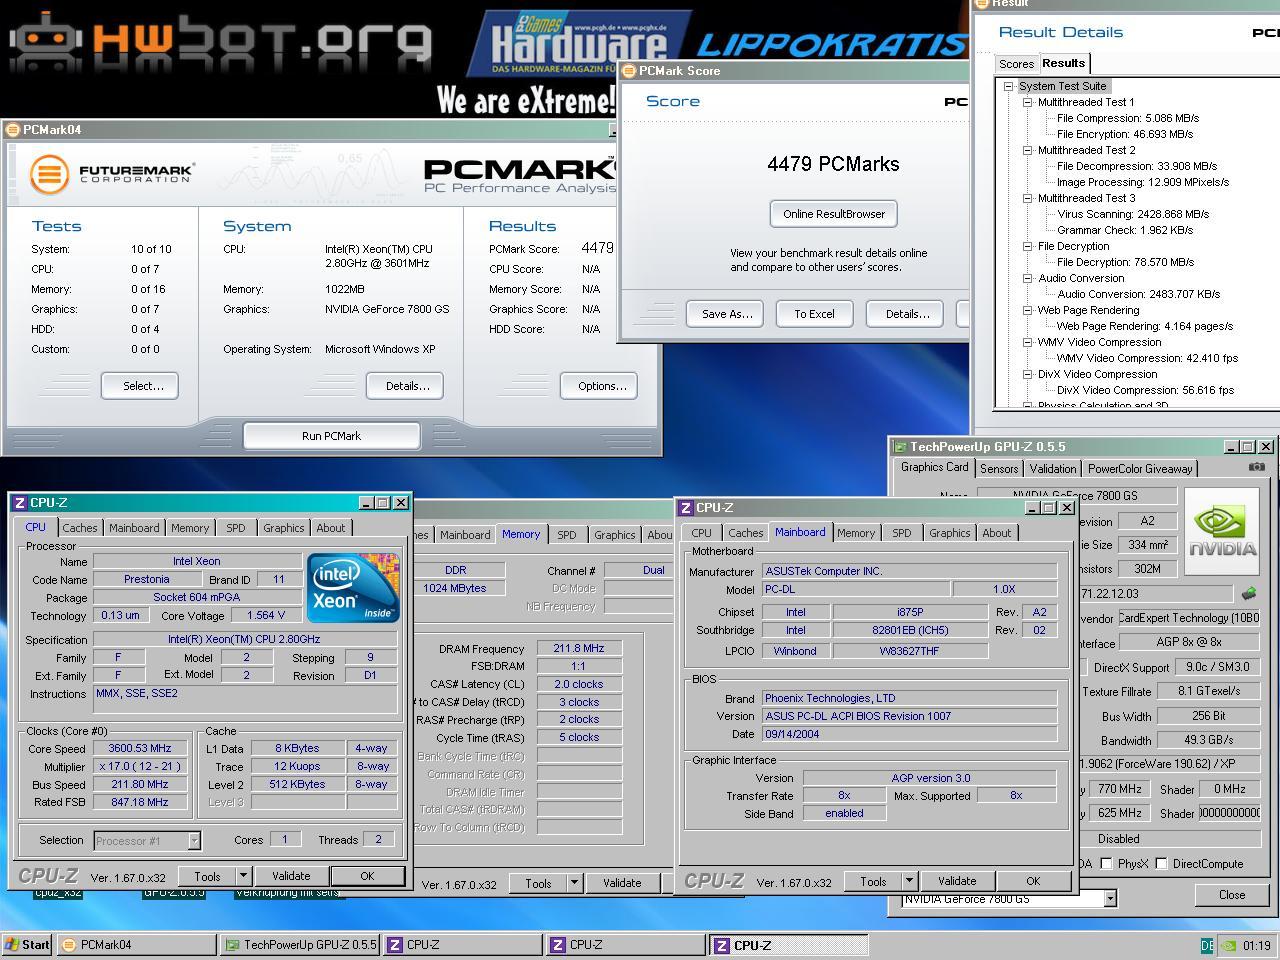The image size is (1280, 960).
Task: Click the To Excel button
Action: point(815,314)
